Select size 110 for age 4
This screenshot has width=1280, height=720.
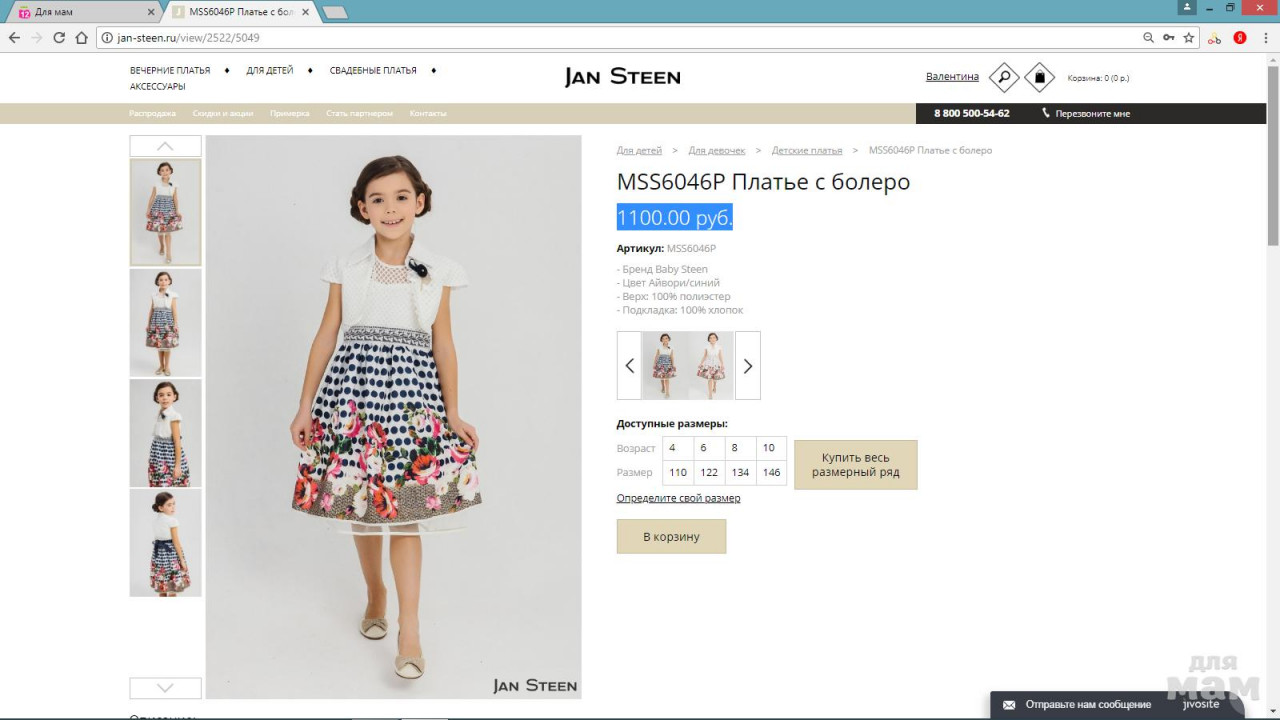point(678,472)
